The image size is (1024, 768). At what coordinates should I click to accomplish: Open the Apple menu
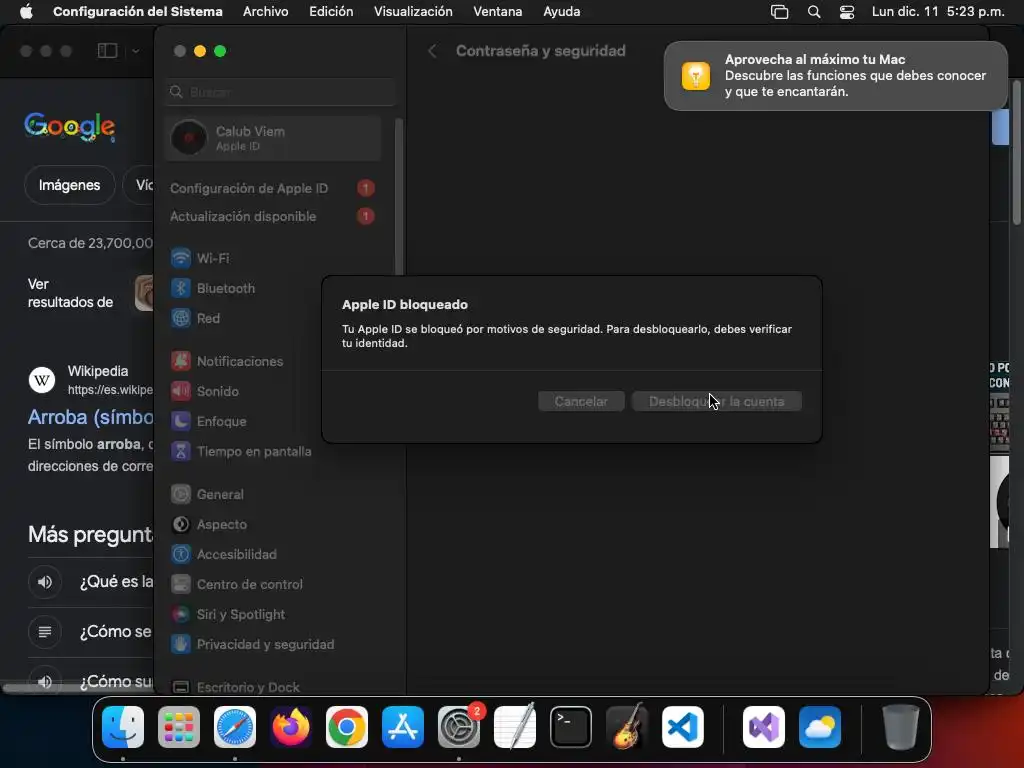tap(26, 12)
